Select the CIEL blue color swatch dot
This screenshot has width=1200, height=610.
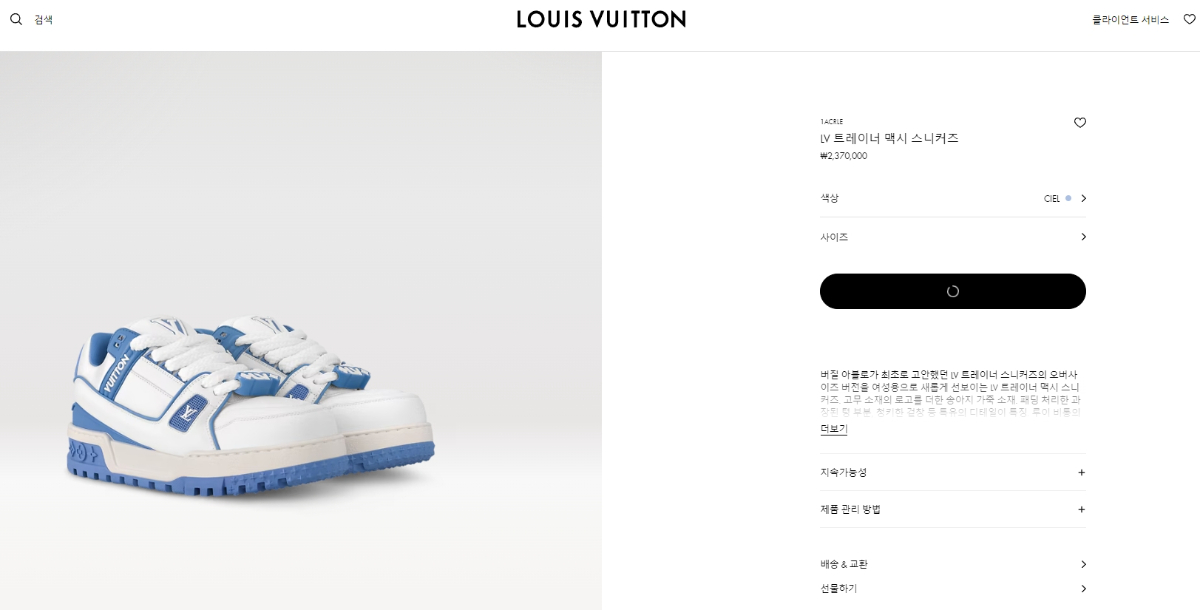coord(1068,198)
